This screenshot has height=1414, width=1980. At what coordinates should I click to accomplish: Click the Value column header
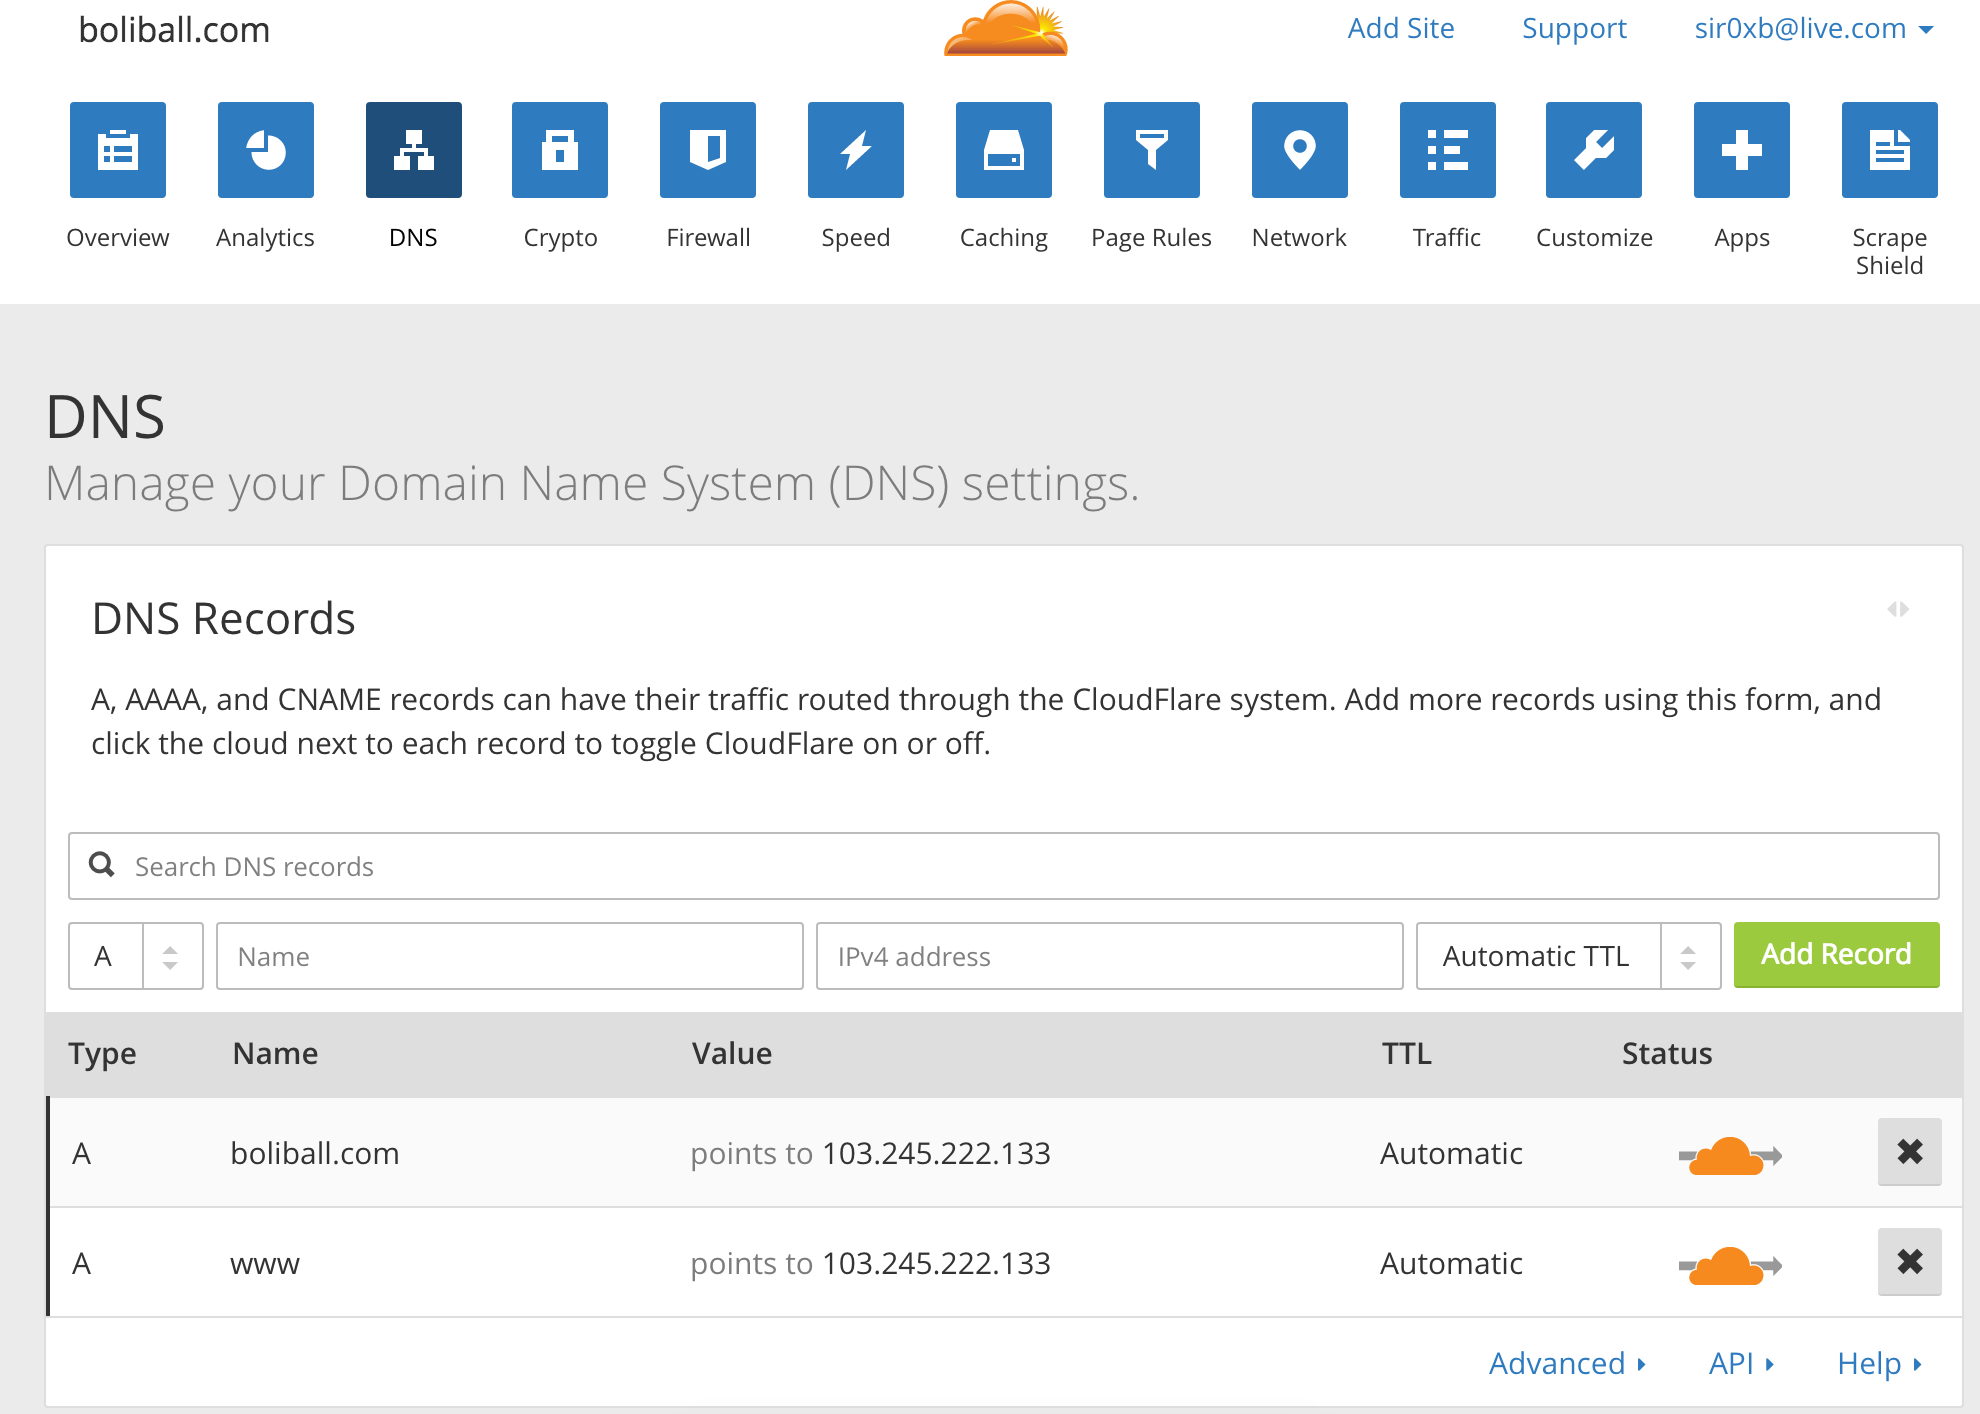732,1053
